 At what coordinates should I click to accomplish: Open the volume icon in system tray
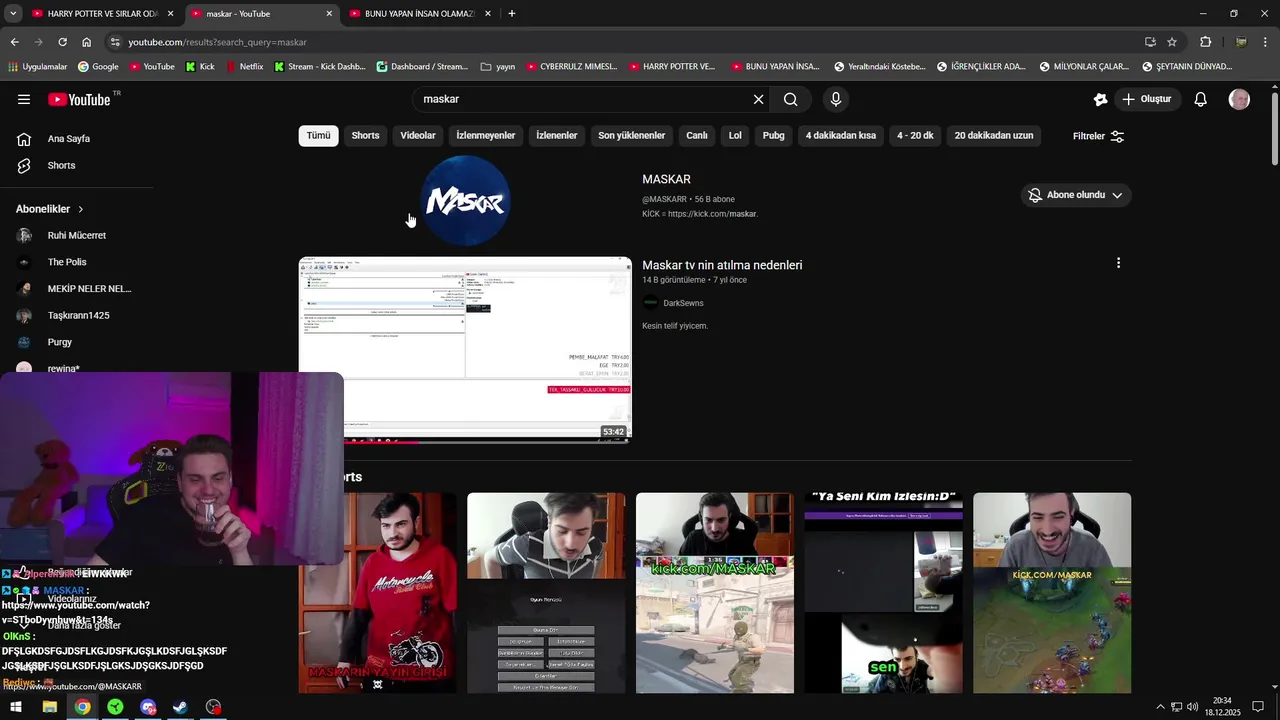click(1192, 707)
